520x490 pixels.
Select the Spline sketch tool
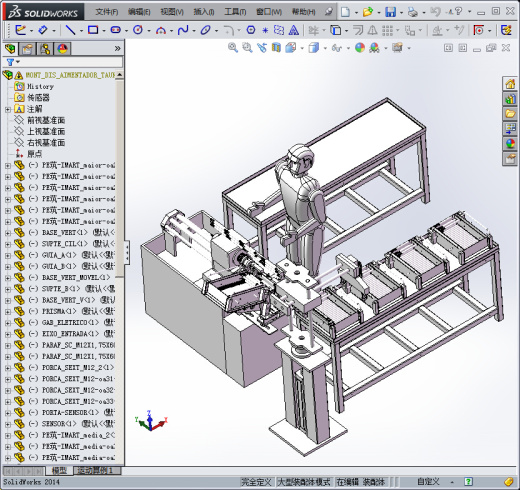(183, 30)
